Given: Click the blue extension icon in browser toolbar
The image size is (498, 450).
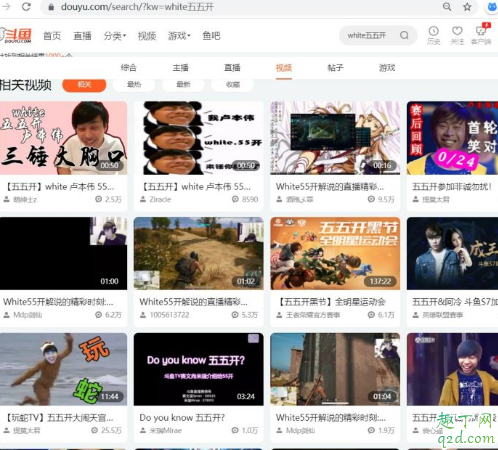Looking at the screenshot, I should pos(492,7).
